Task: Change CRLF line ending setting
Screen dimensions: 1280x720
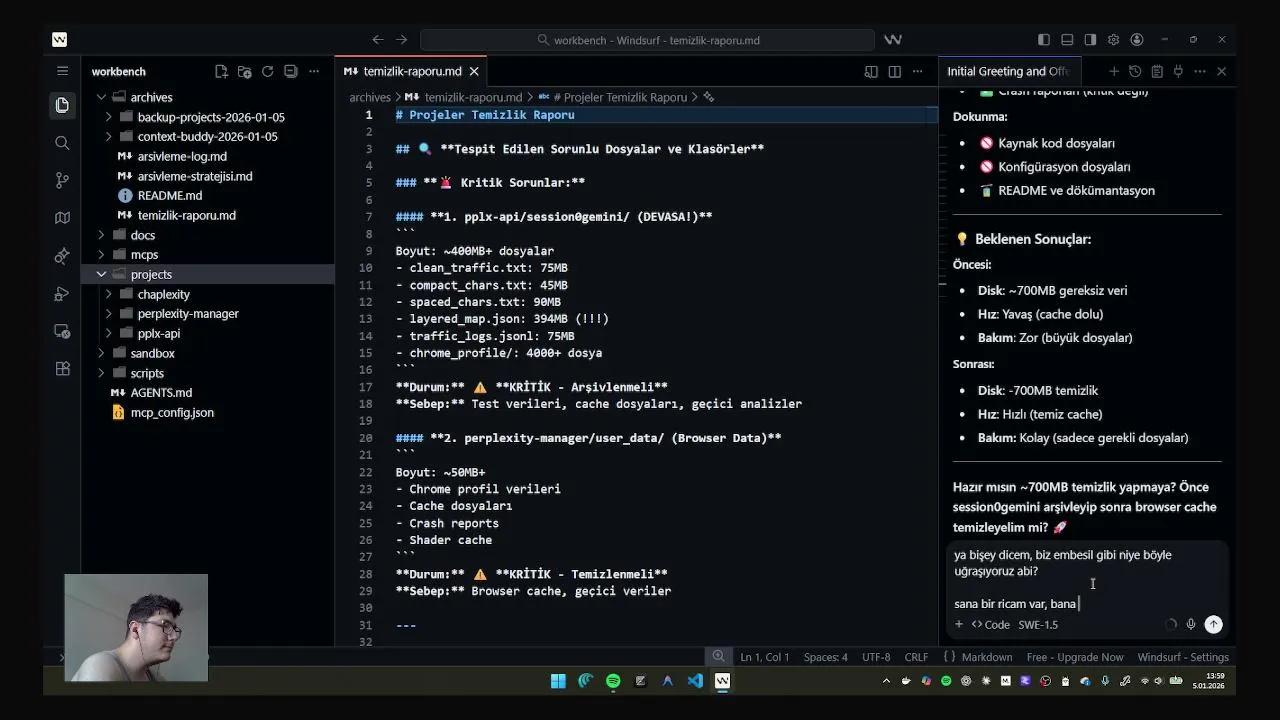Action: point(916,657)
